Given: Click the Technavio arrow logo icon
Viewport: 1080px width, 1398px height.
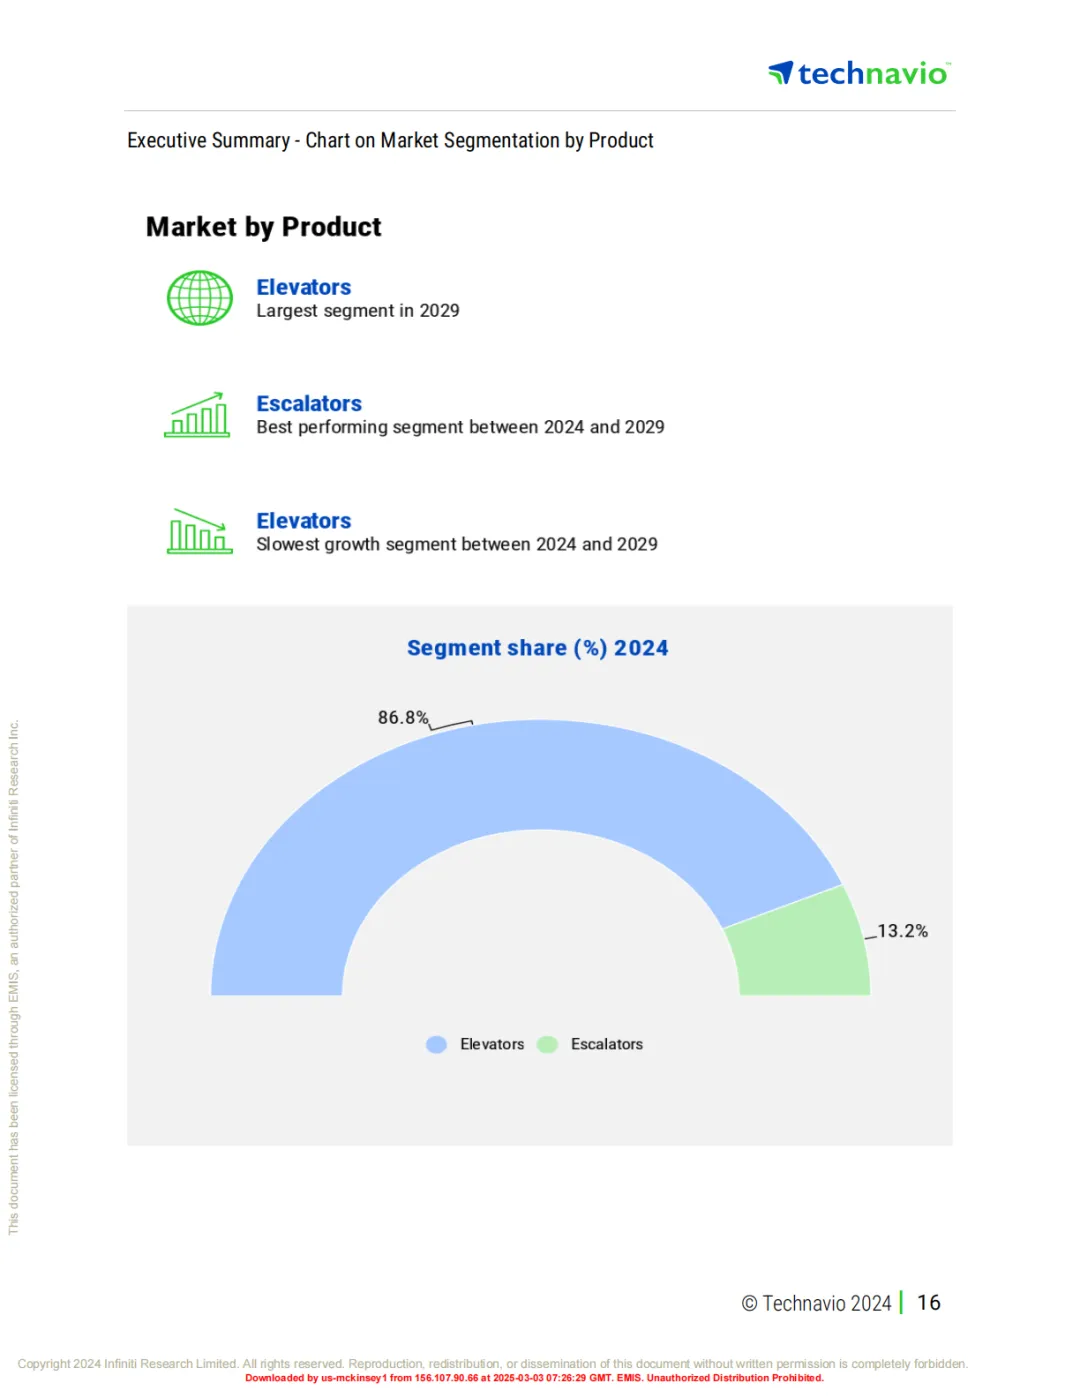Looking at the screenshot, I should 781,73.
